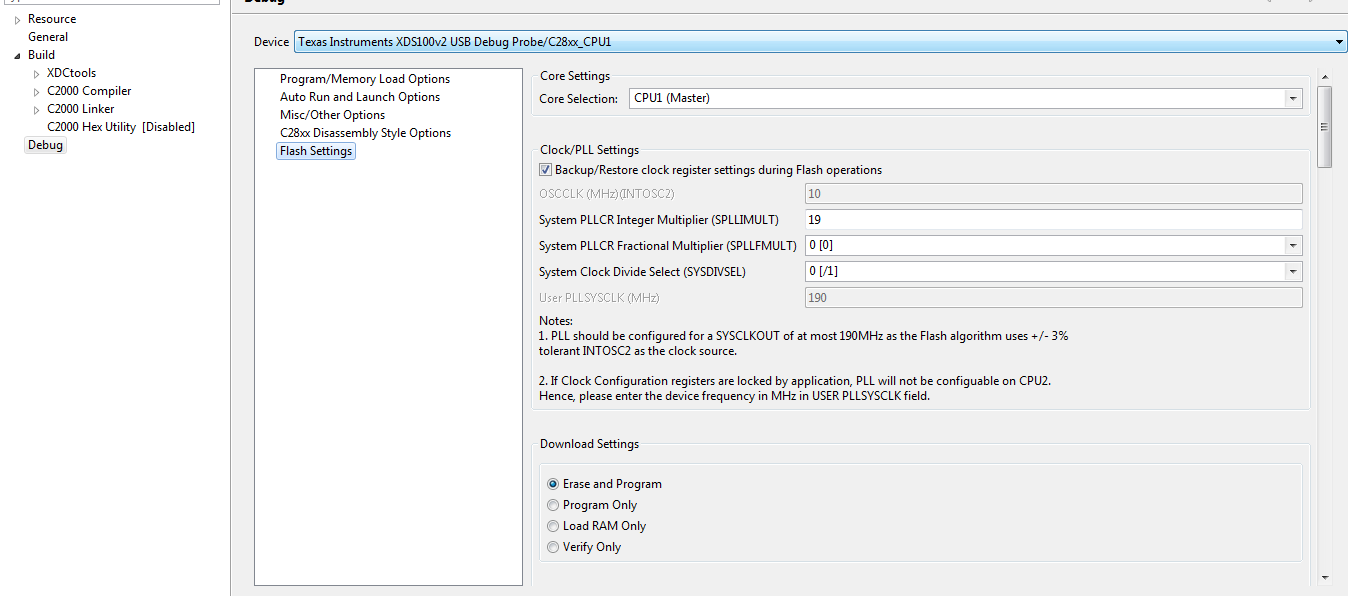This screenshot has width=1348, height=596.
Task: Open Auto Run and Launch Options
Action: [x=359, y=97]
